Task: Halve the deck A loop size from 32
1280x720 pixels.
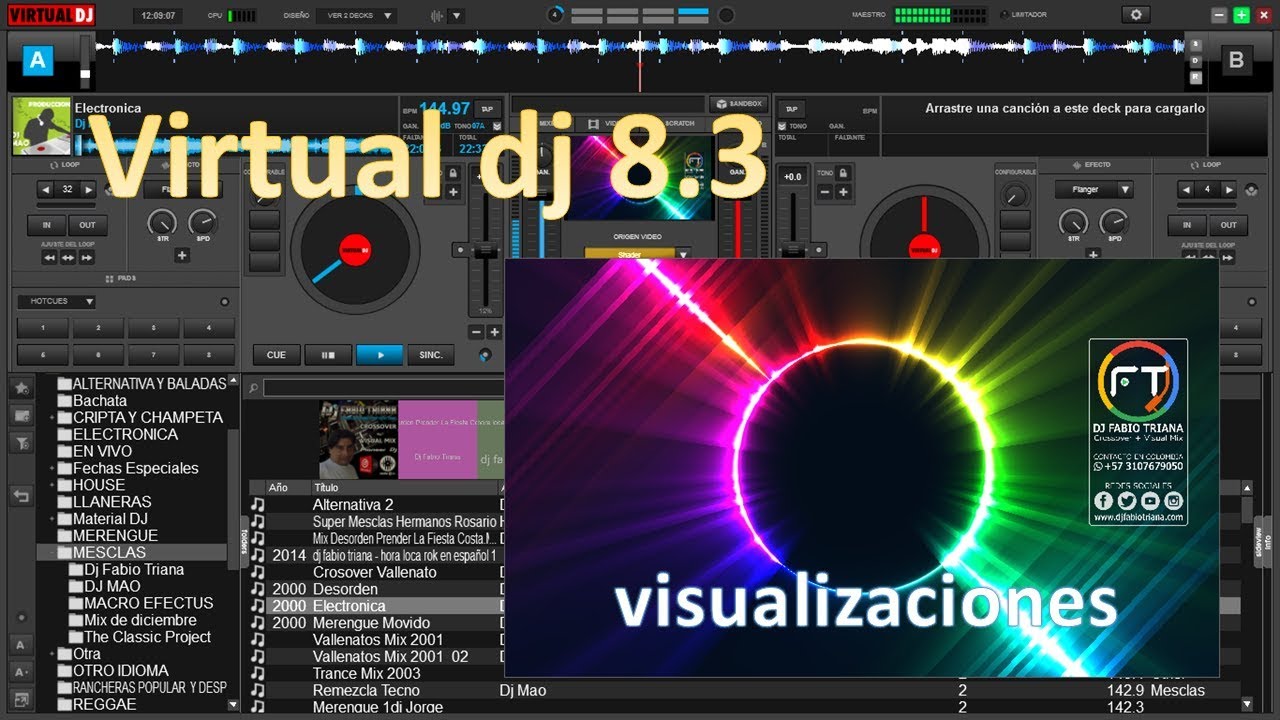Action: 46,189
